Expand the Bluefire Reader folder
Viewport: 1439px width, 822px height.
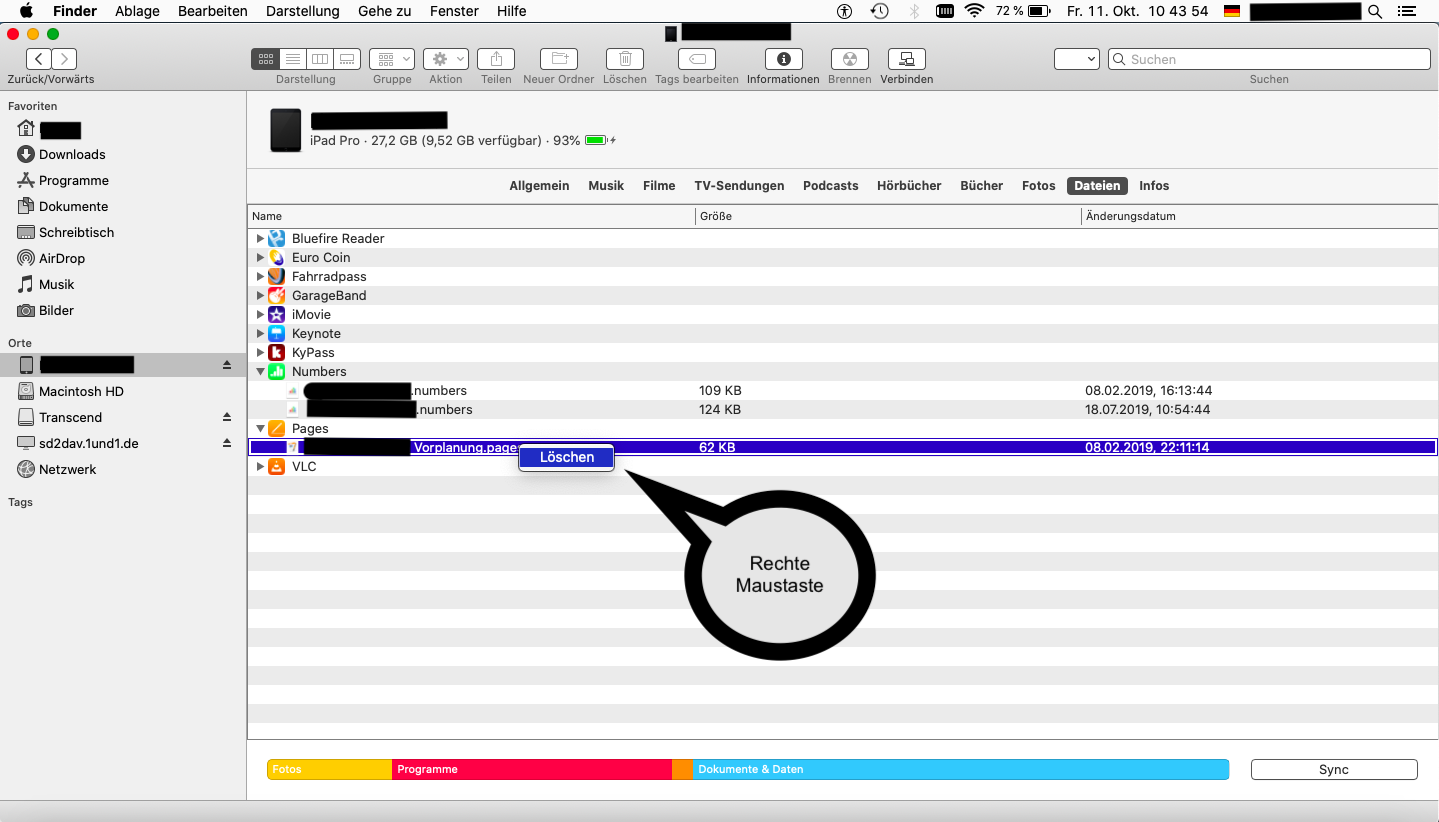click(x=260, y=238)
